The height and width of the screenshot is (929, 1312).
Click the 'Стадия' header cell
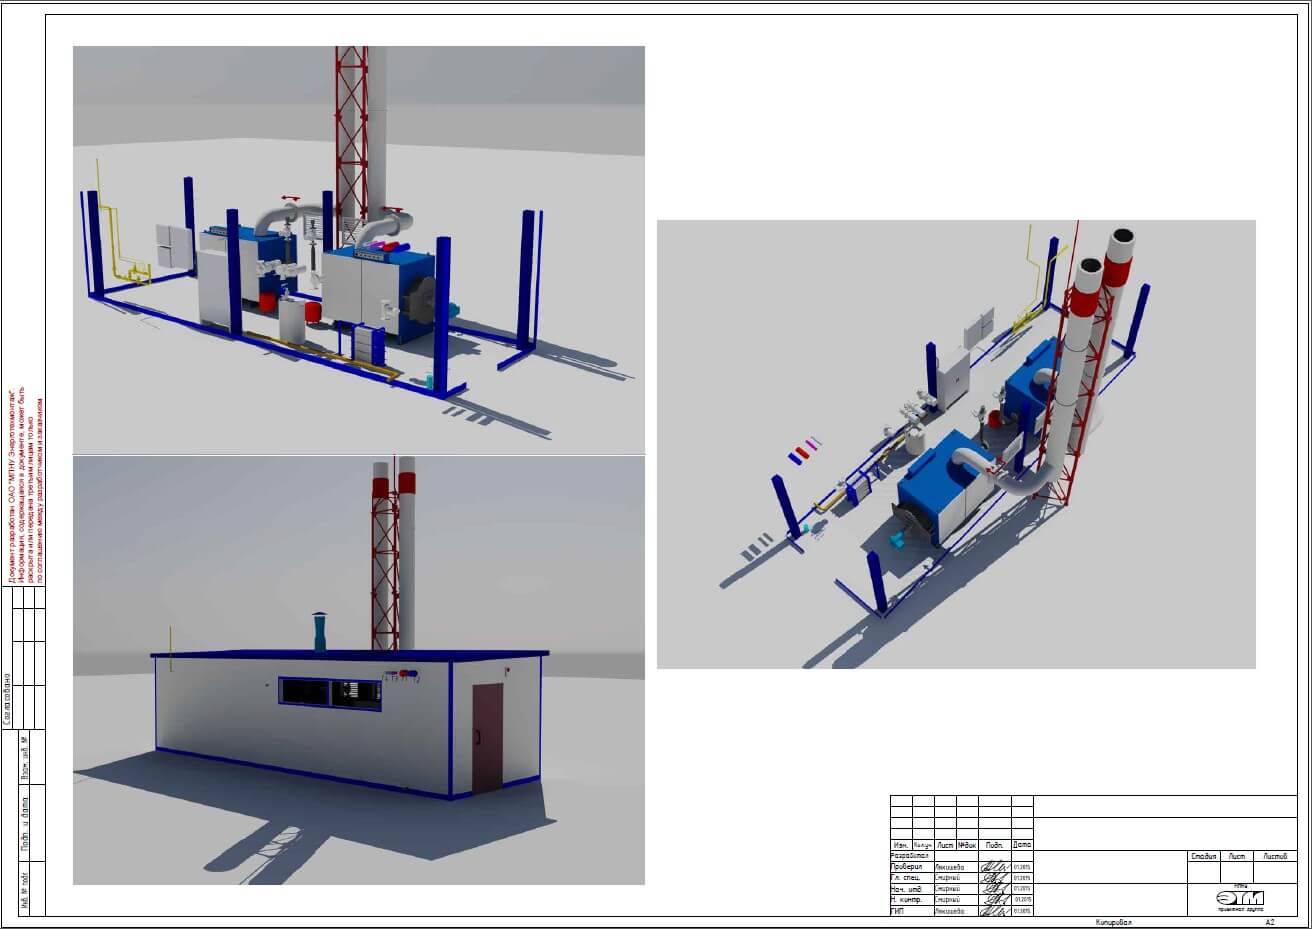click(x=1204, y=856)
